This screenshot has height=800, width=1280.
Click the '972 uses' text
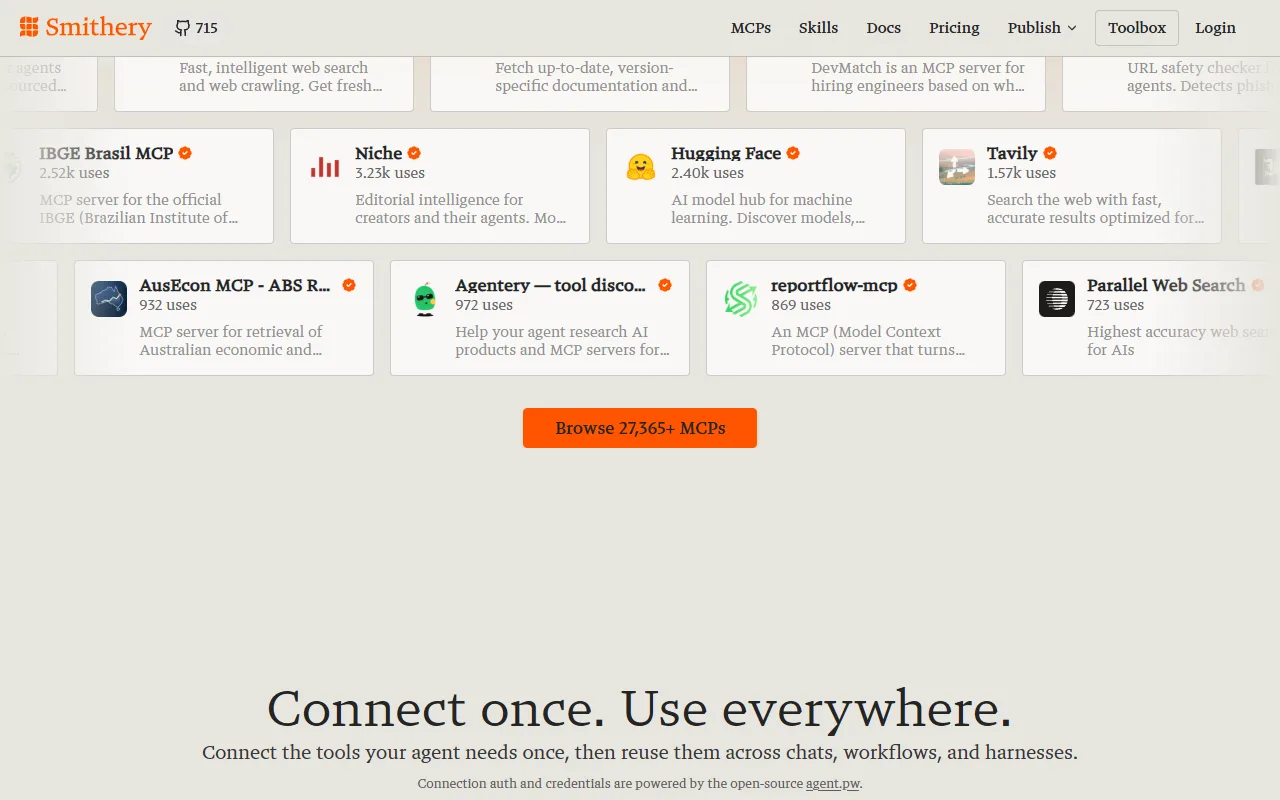click(484, 305)
